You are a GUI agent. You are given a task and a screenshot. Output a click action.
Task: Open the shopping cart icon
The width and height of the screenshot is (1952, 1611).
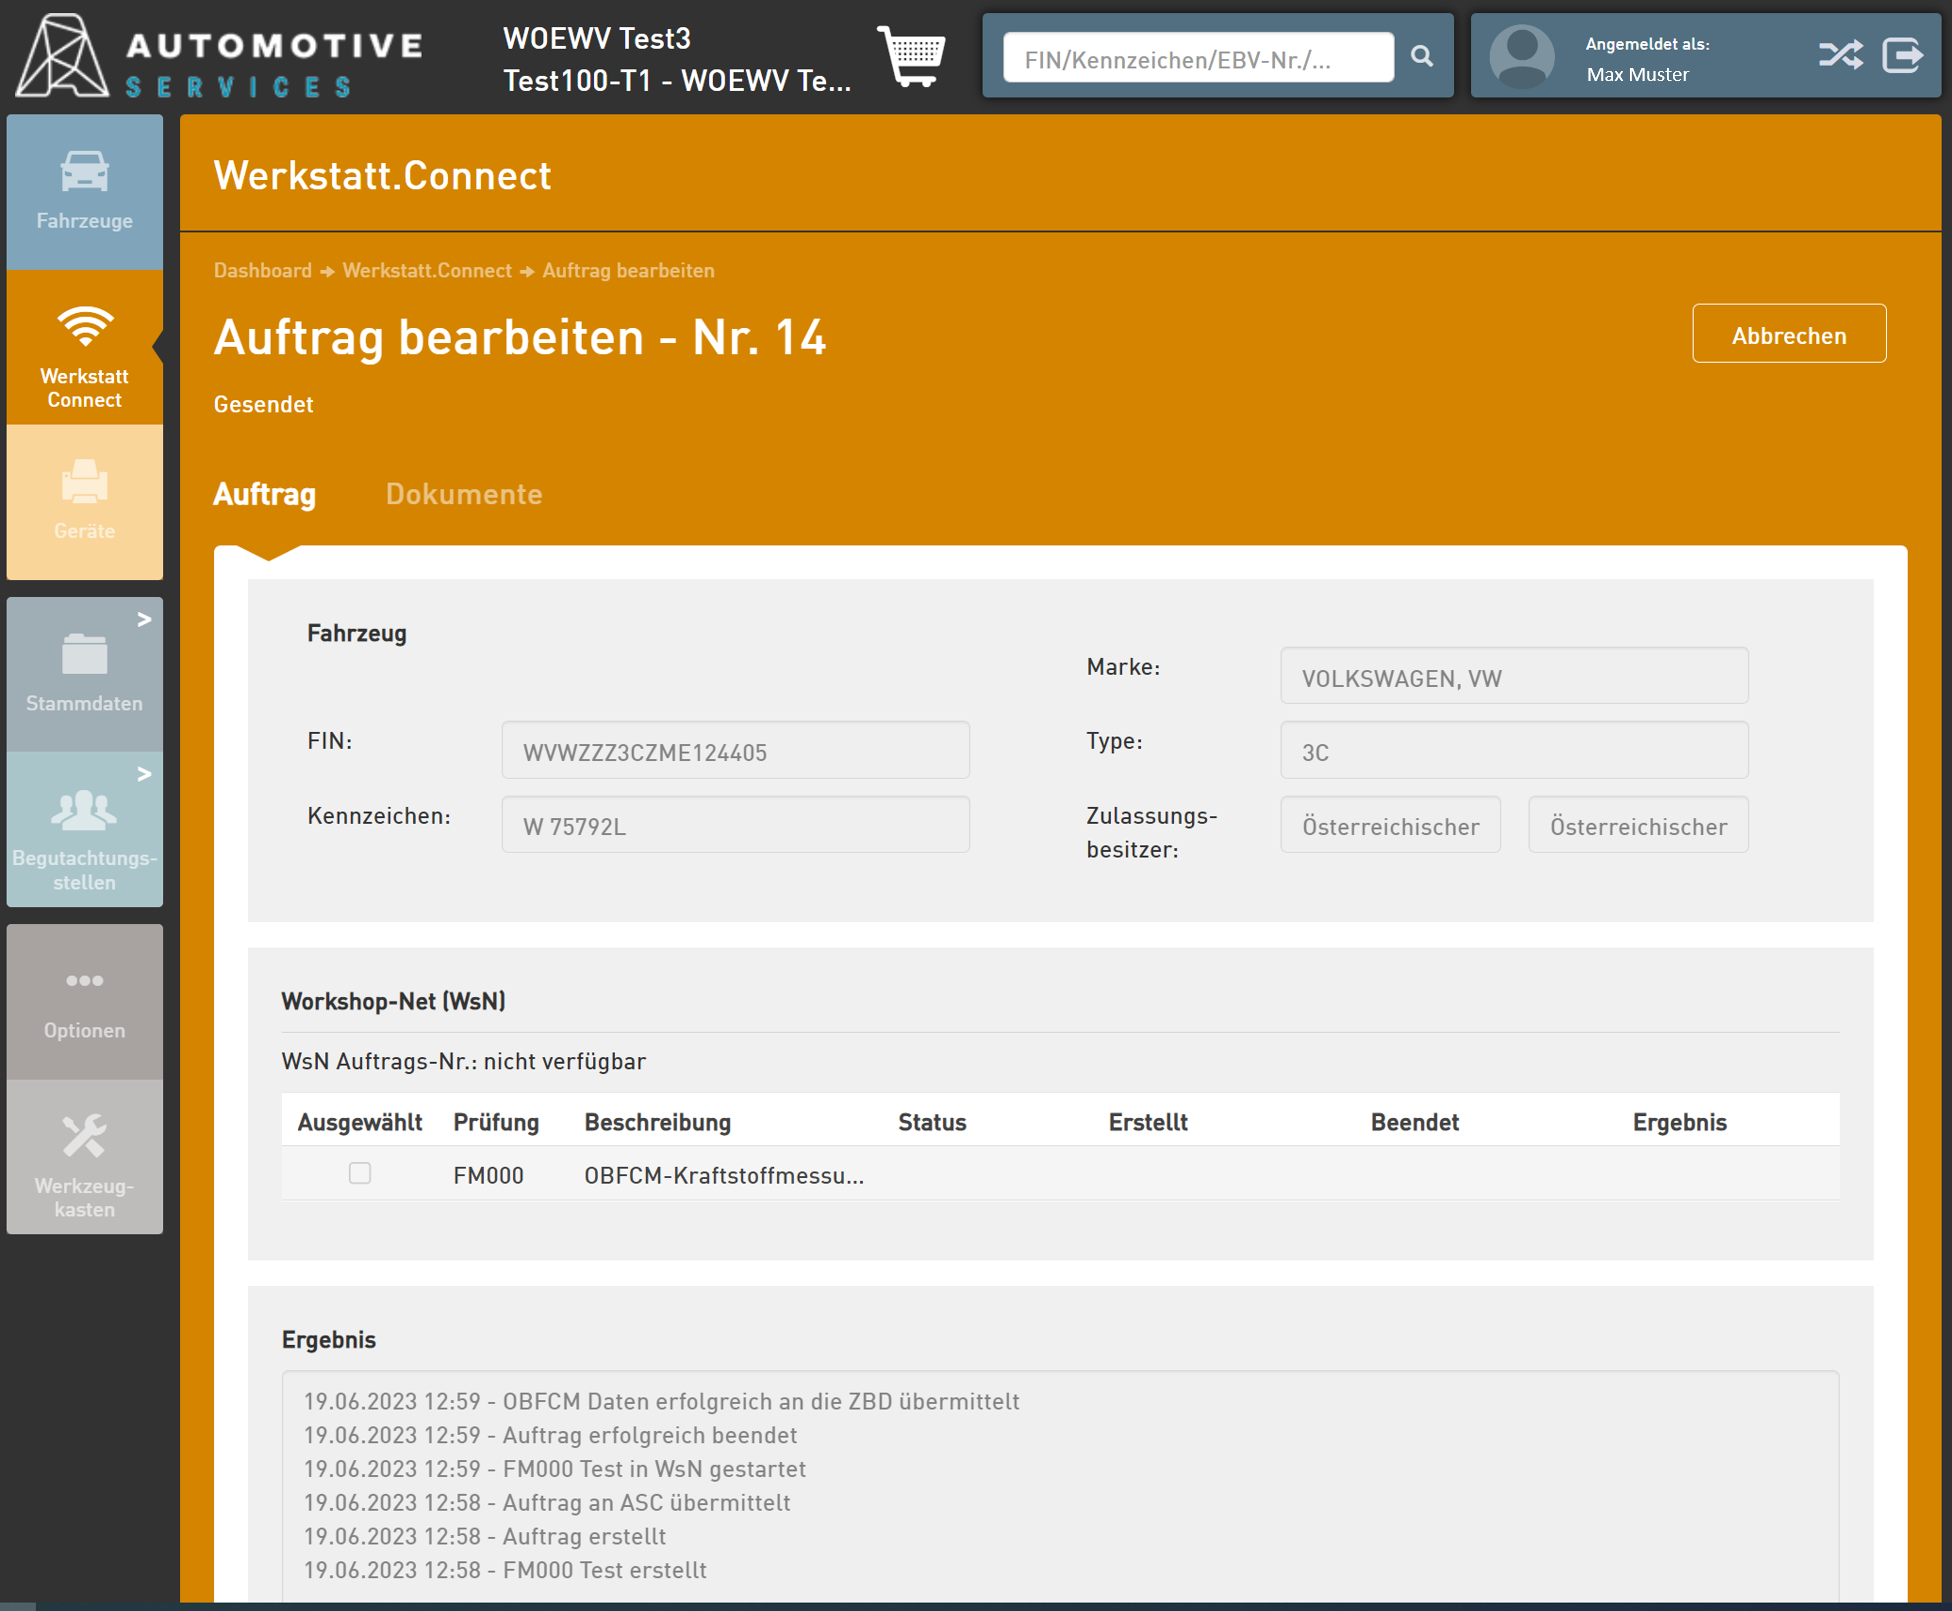click(x=911, y=56)
